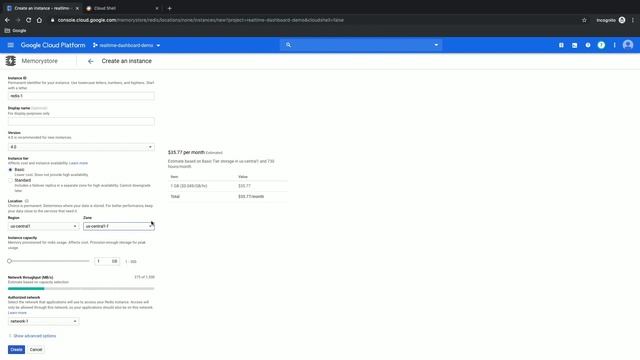Click the Total row in cost table

(x=228, y=196)
